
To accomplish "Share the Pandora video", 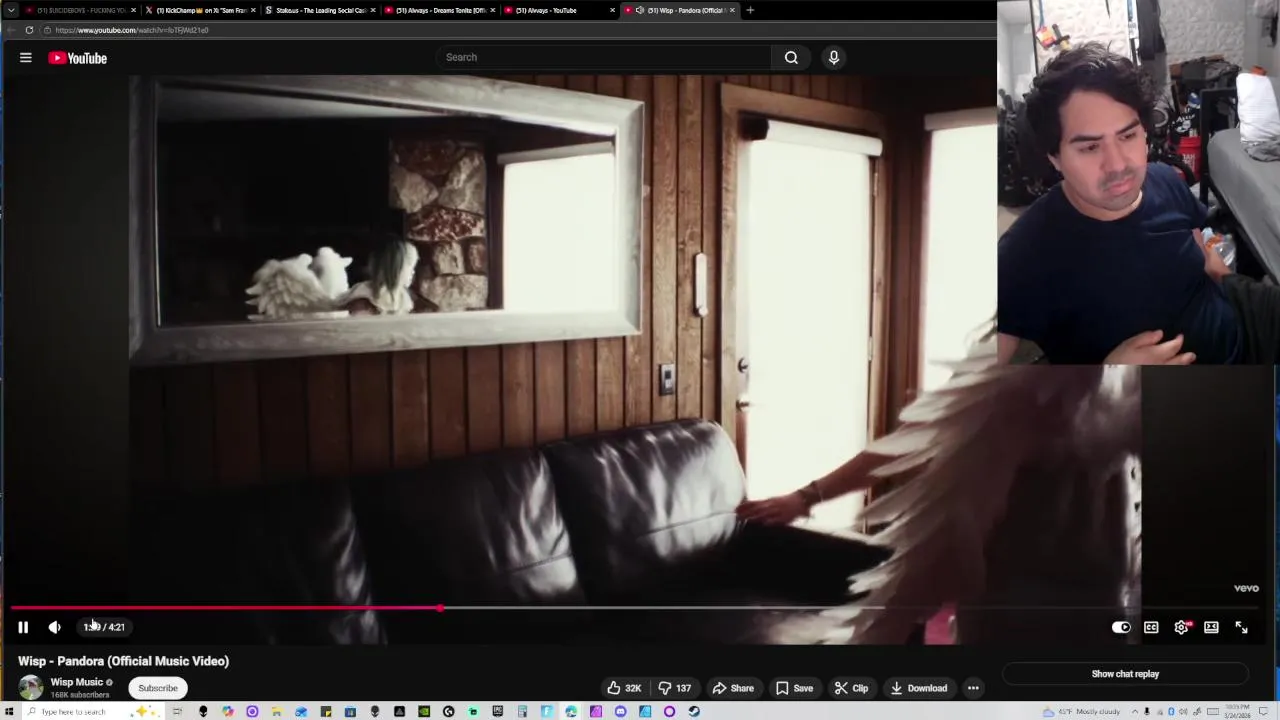I will (733, 688).
